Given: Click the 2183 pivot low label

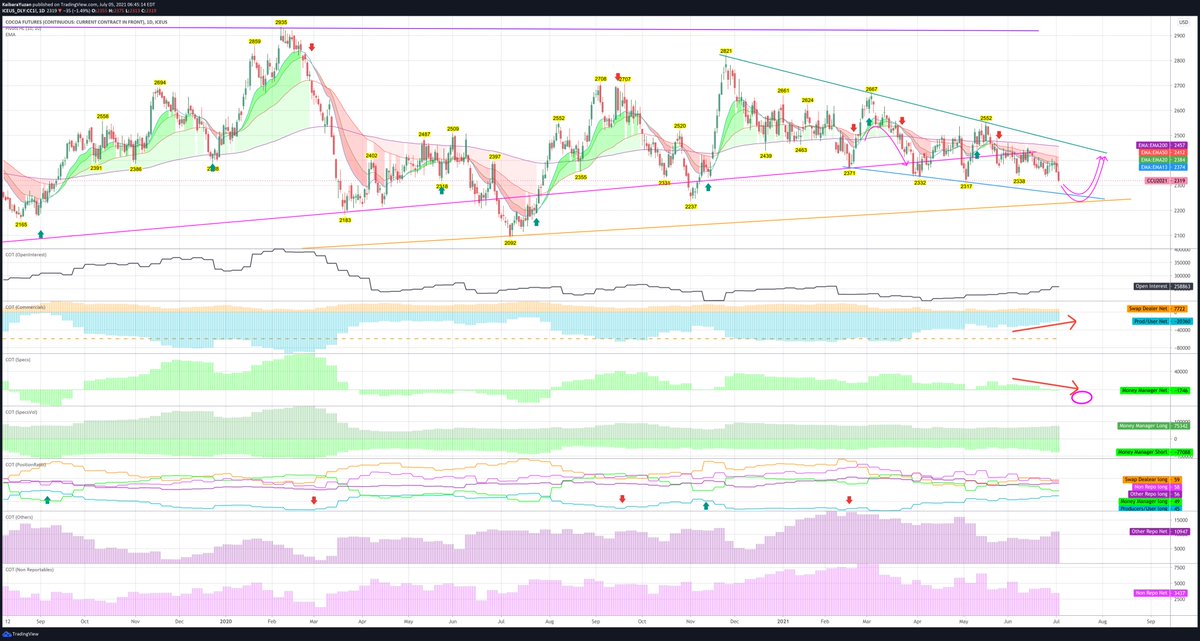Looking at the screenshot, I should (345, 220).
